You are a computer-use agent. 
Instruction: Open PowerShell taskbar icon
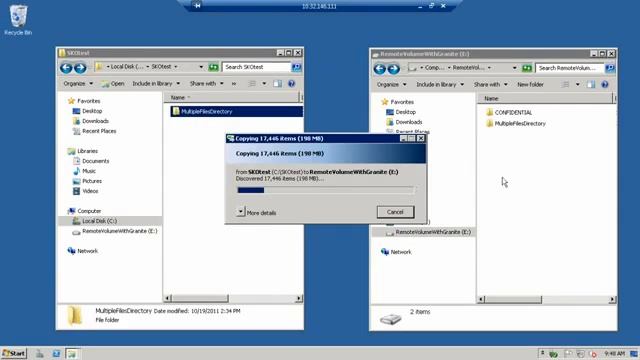pyautogui.click(x=56, y=353)
